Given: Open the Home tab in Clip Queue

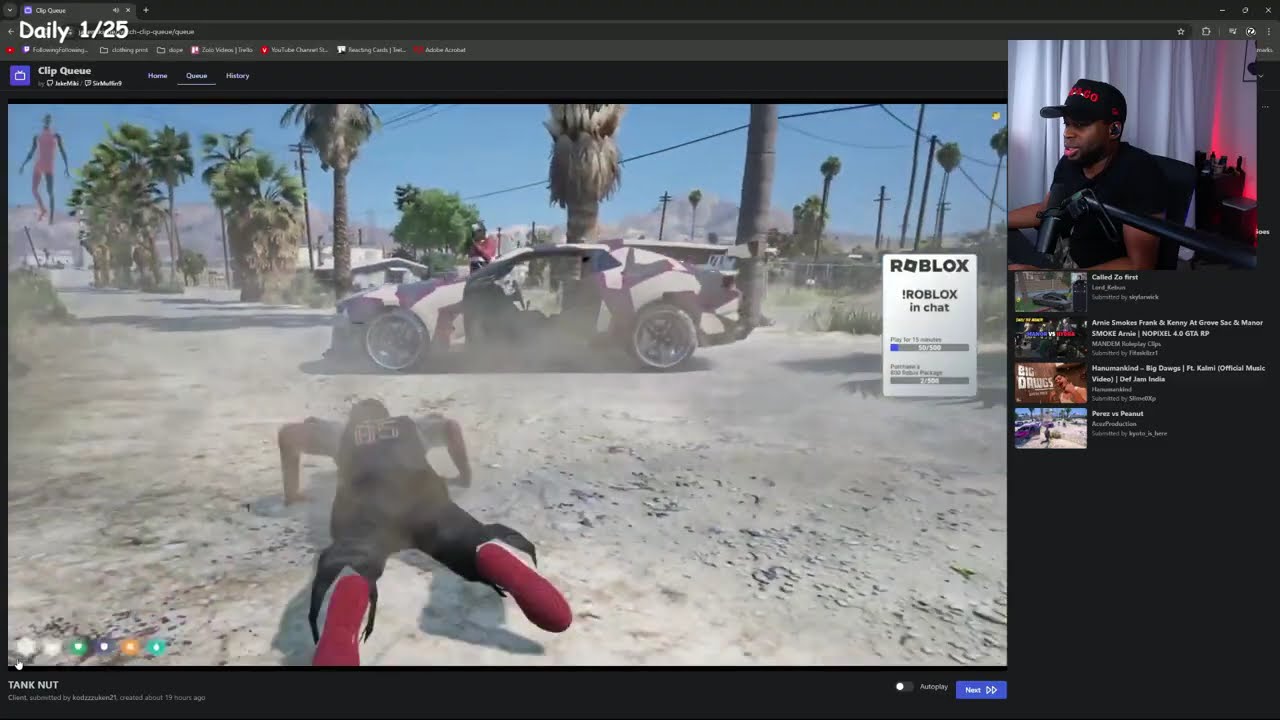Looking at the screenshot, I should [157, 76].
